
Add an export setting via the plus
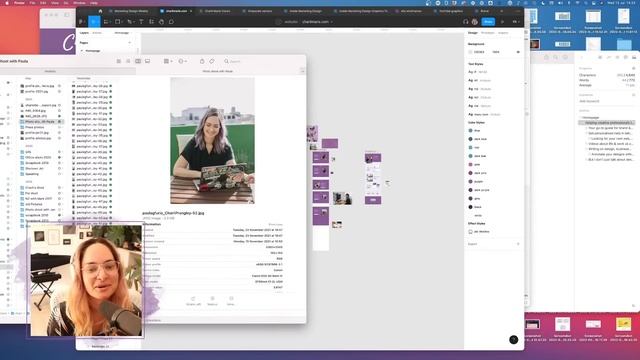518,244
